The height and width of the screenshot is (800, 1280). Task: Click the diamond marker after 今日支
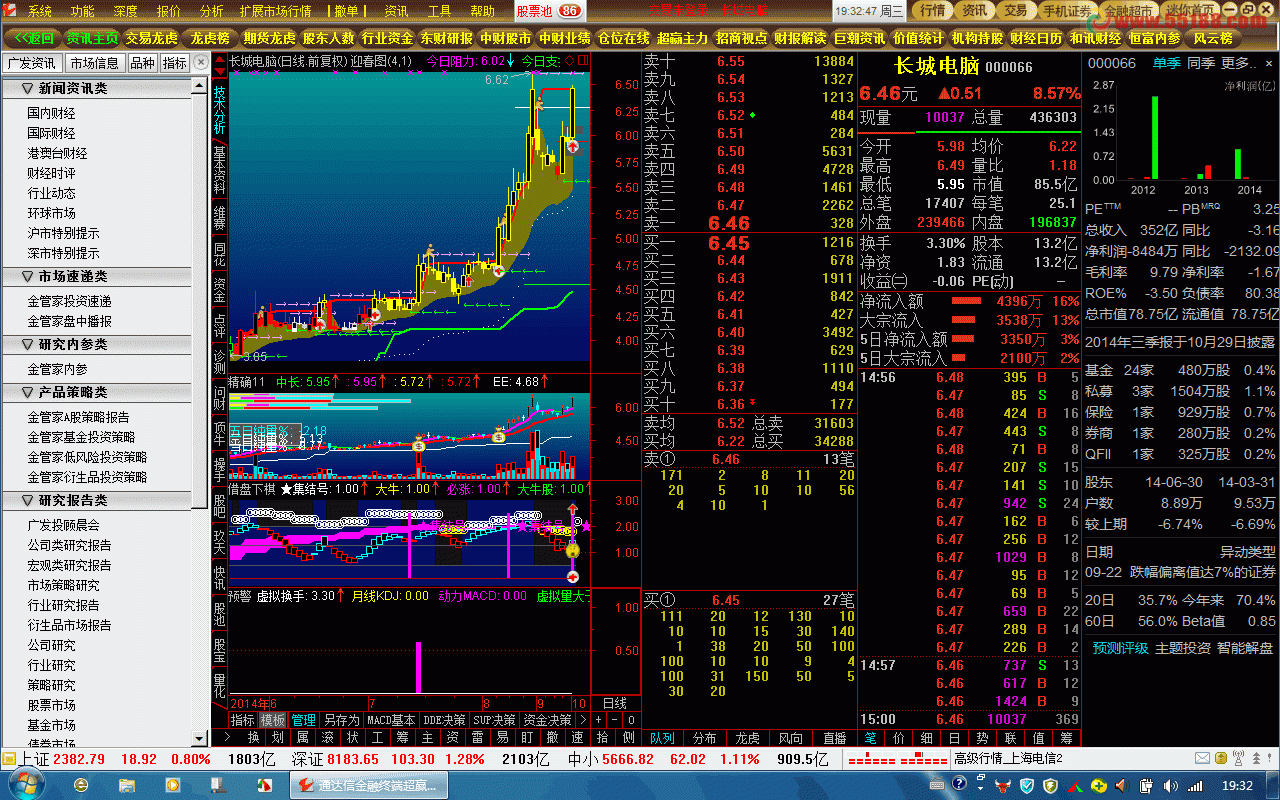(569, 60)
